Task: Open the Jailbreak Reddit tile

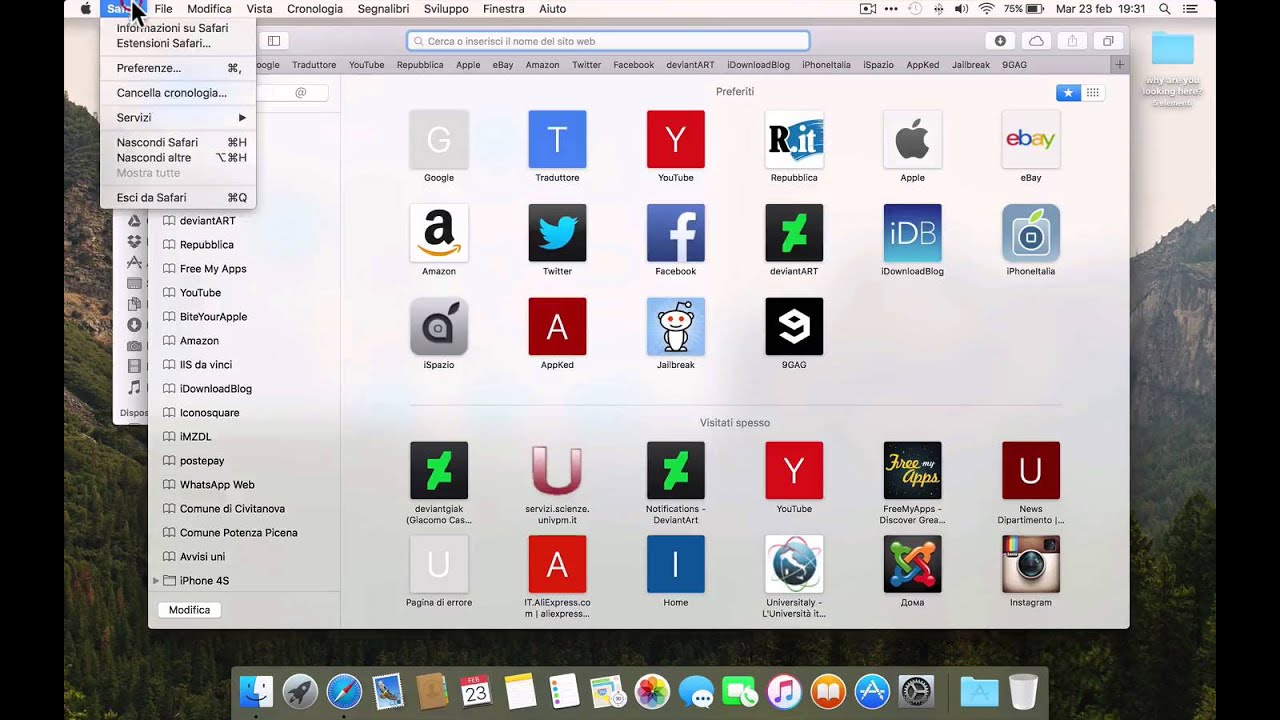Action: [676, 326]
